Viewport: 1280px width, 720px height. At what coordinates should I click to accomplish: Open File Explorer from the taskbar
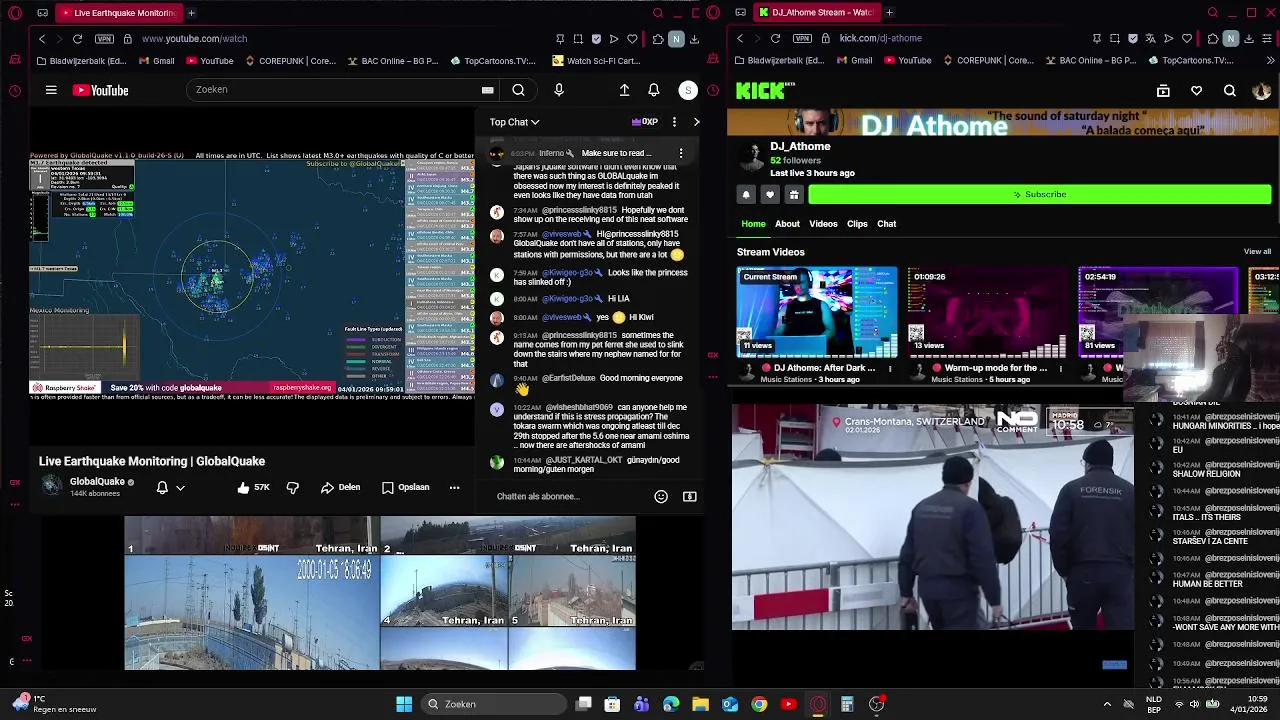(x=700, y=704)
